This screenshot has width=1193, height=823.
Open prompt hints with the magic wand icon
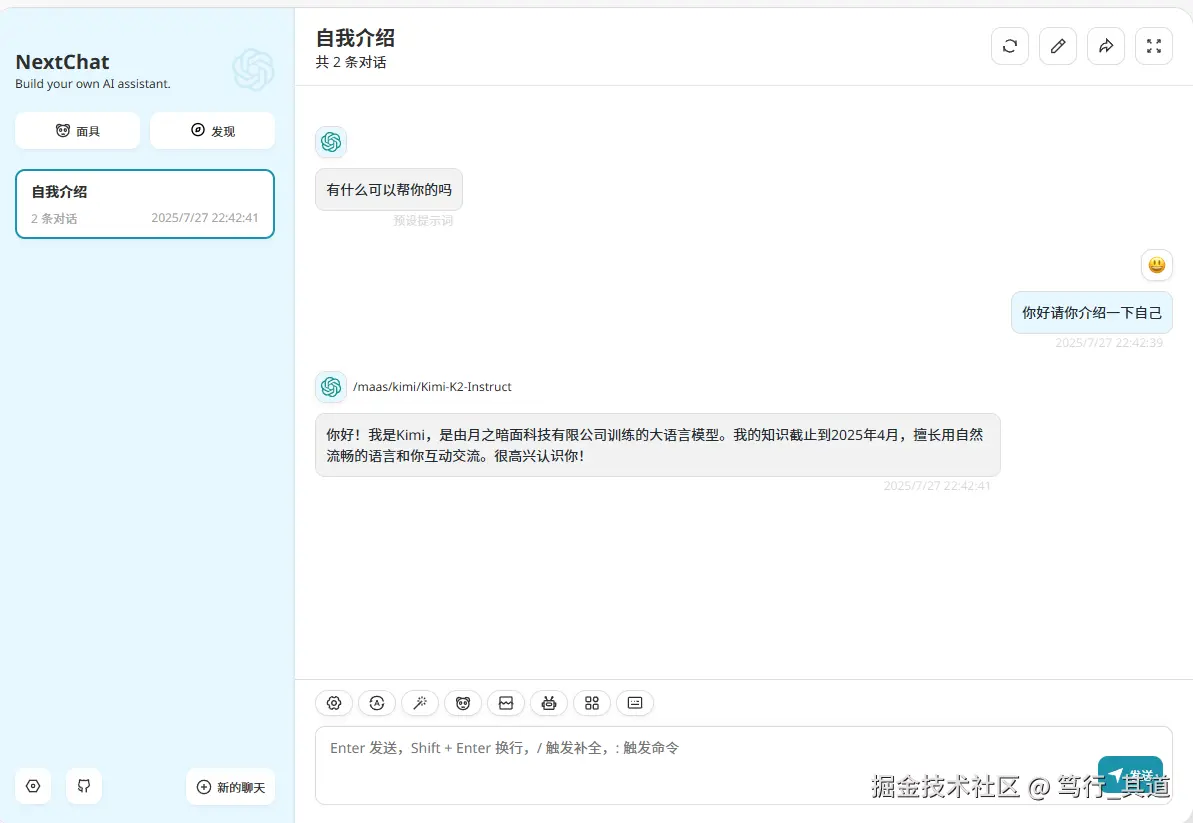tap(419, 703)
